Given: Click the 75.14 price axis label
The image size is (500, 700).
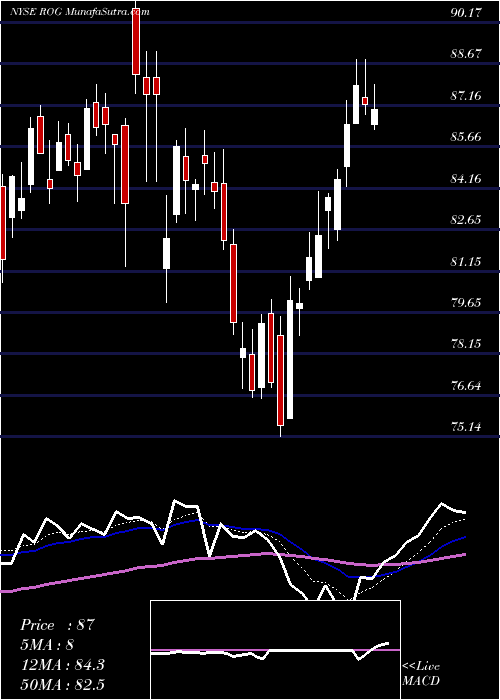Looking at the screenshot, I should (x=466, y=427).
